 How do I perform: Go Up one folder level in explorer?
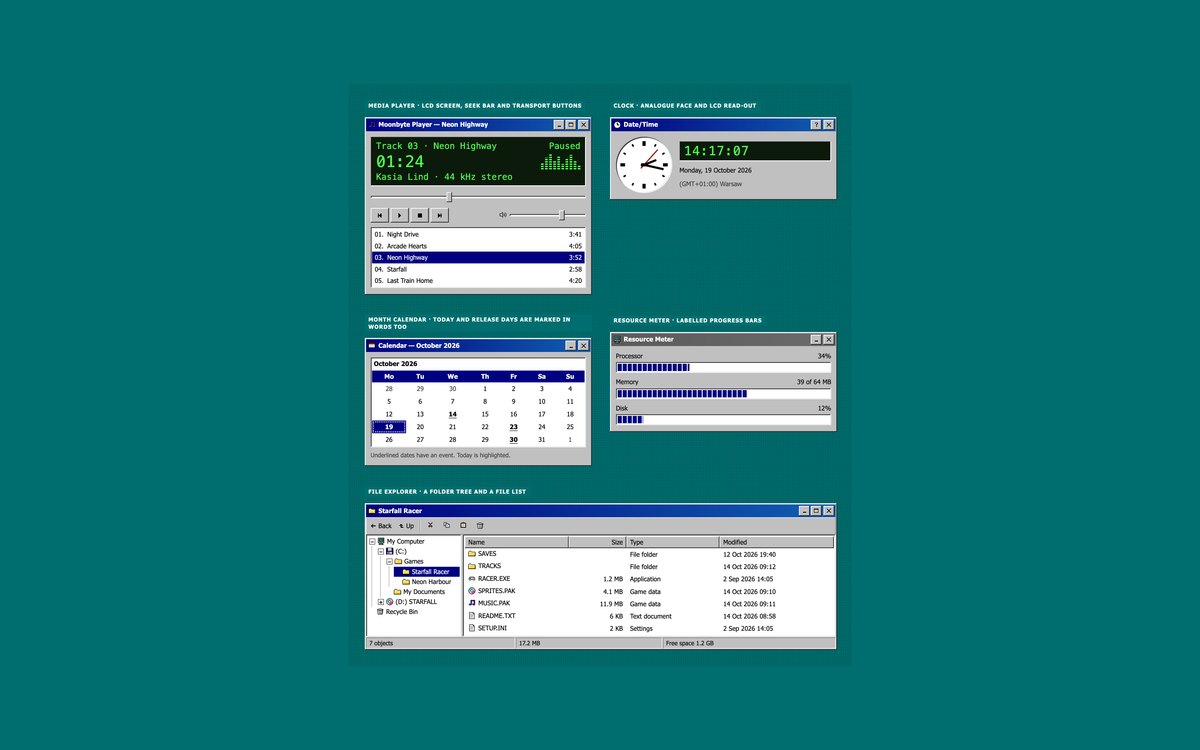click(406, 525)
